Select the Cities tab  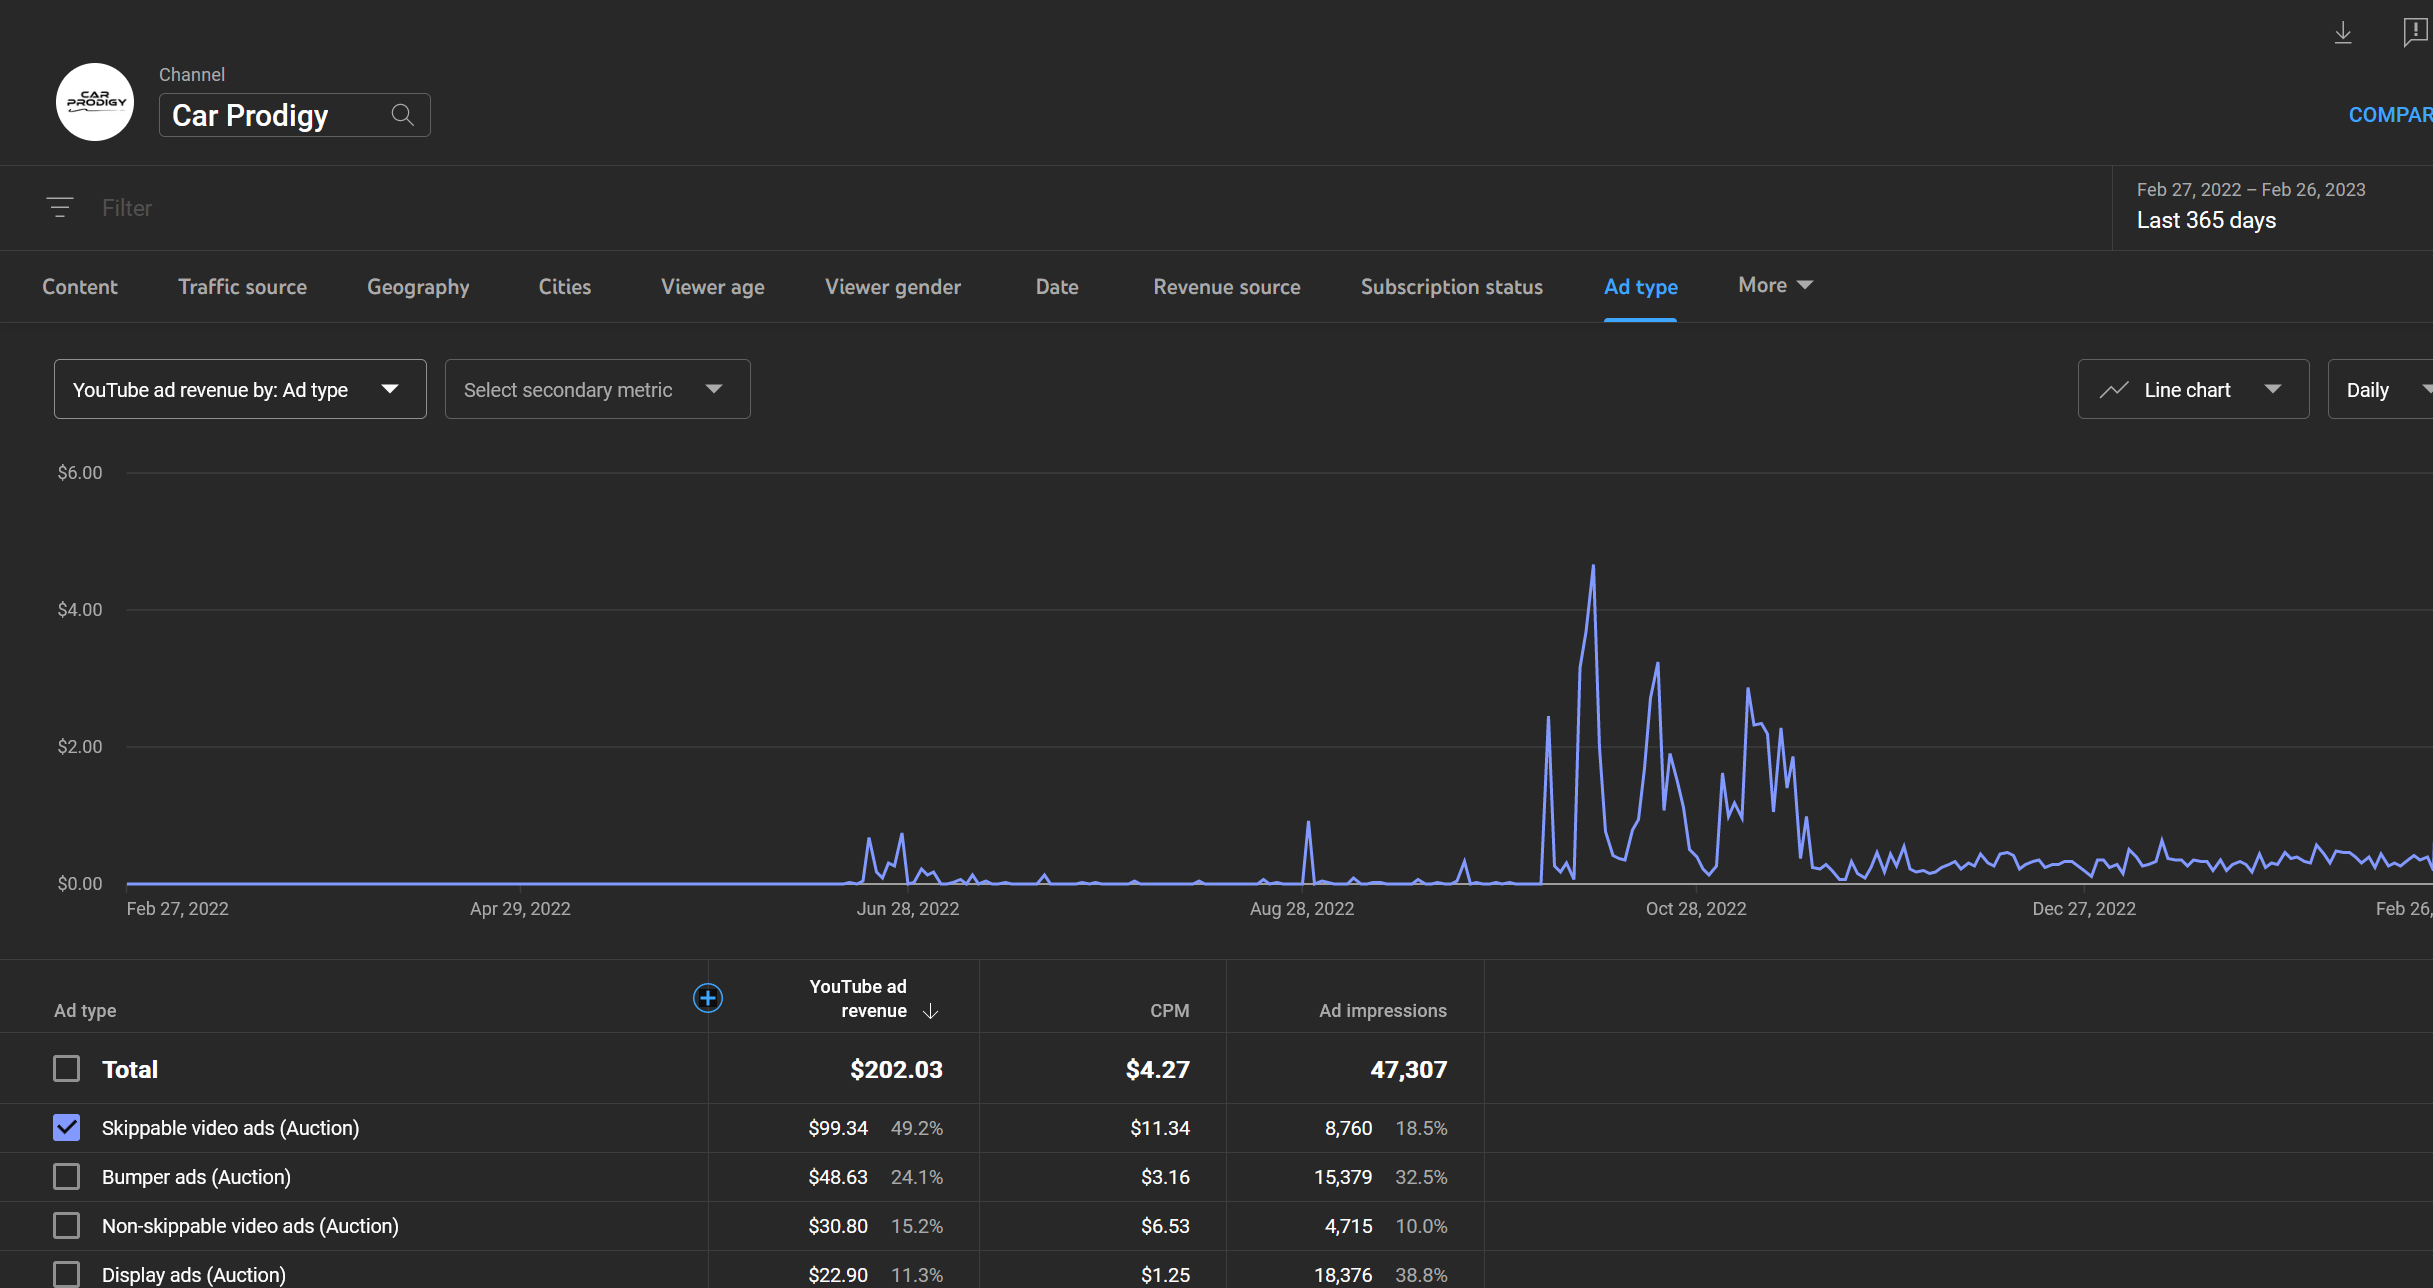pyautogui.click(x=565, y=287)
